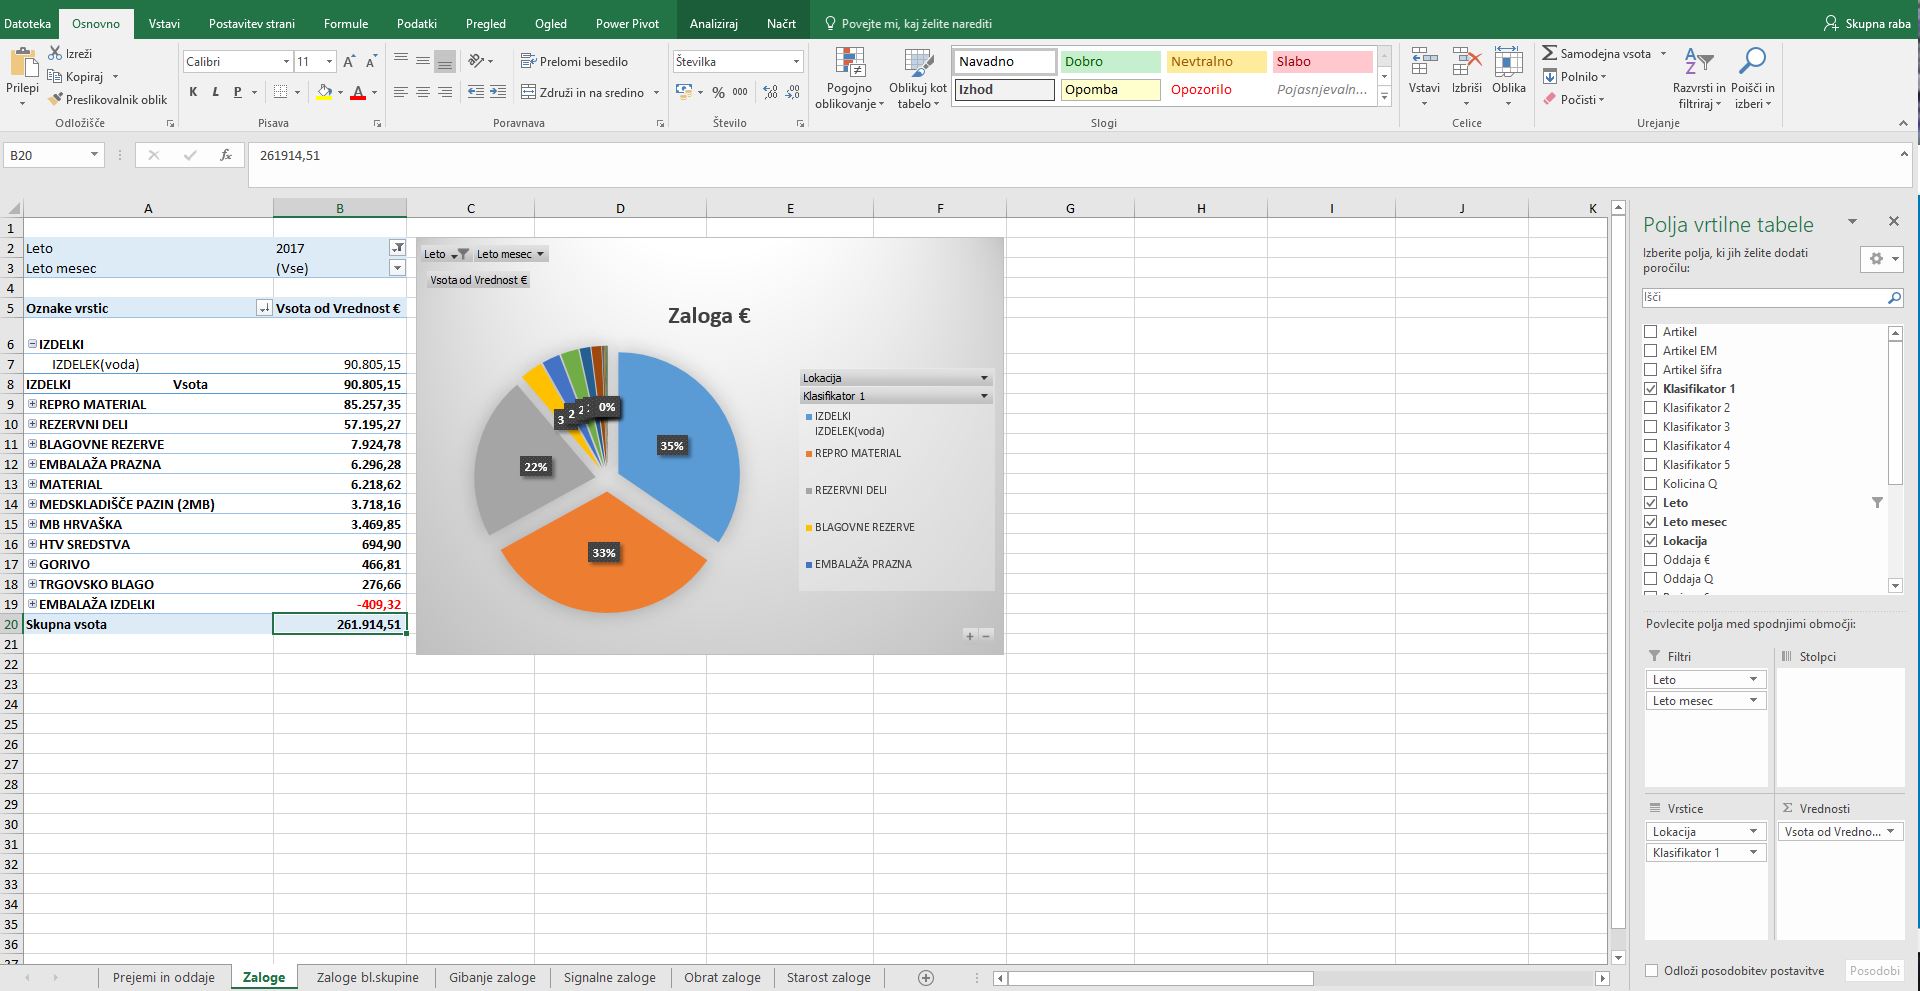1920x991 pixels.
Task: Switch to the Vstavi ribbon tab
Action: point(164,24)
